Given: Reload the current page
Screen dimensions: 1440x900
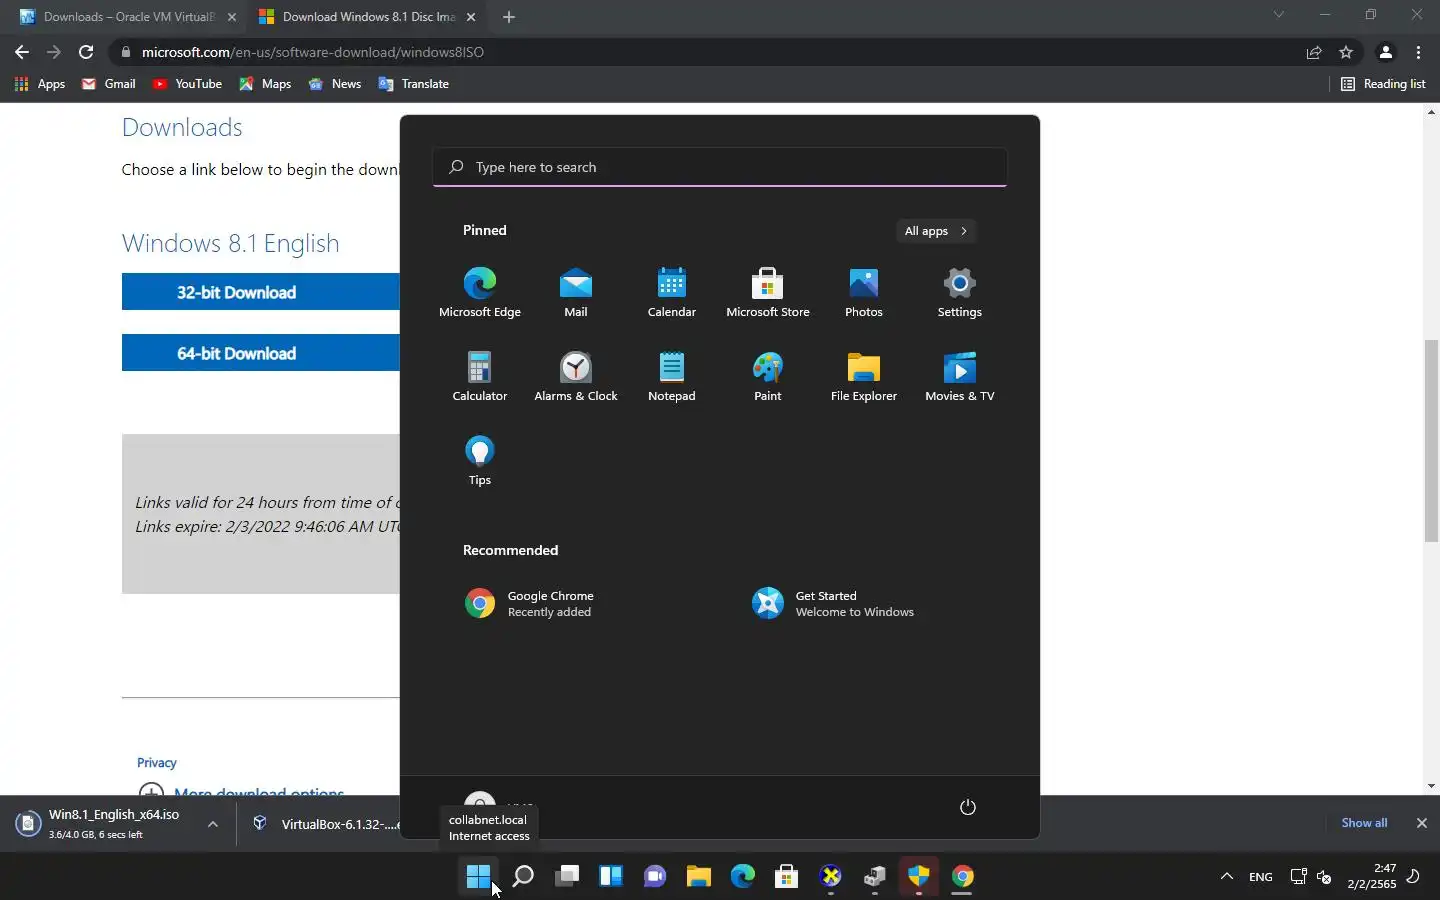Looking at the screenshot, I should (x=86, y=52).
